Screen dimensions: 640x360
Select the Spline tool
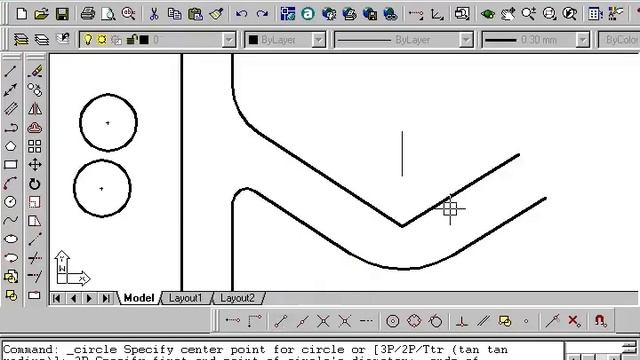point(11,220)
